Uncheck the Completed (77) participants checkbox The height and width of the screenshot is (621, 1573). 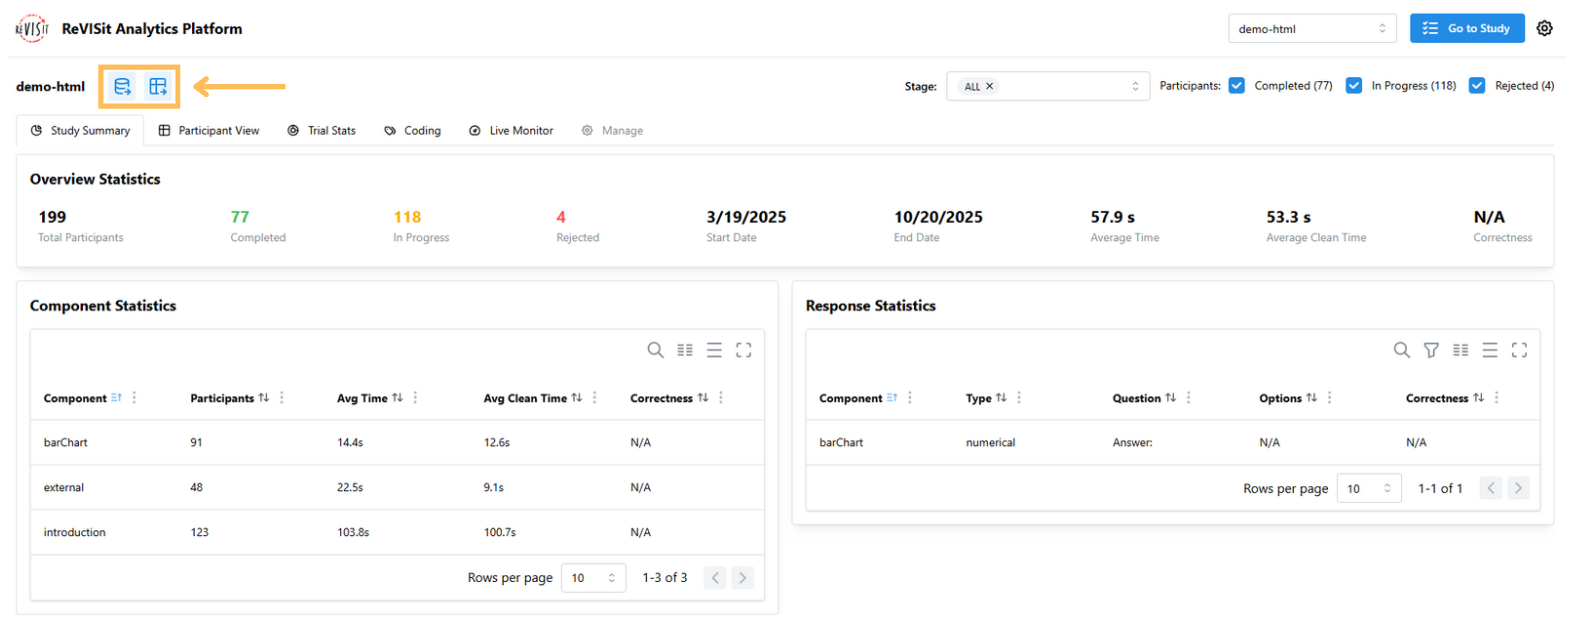[1236, 86]
